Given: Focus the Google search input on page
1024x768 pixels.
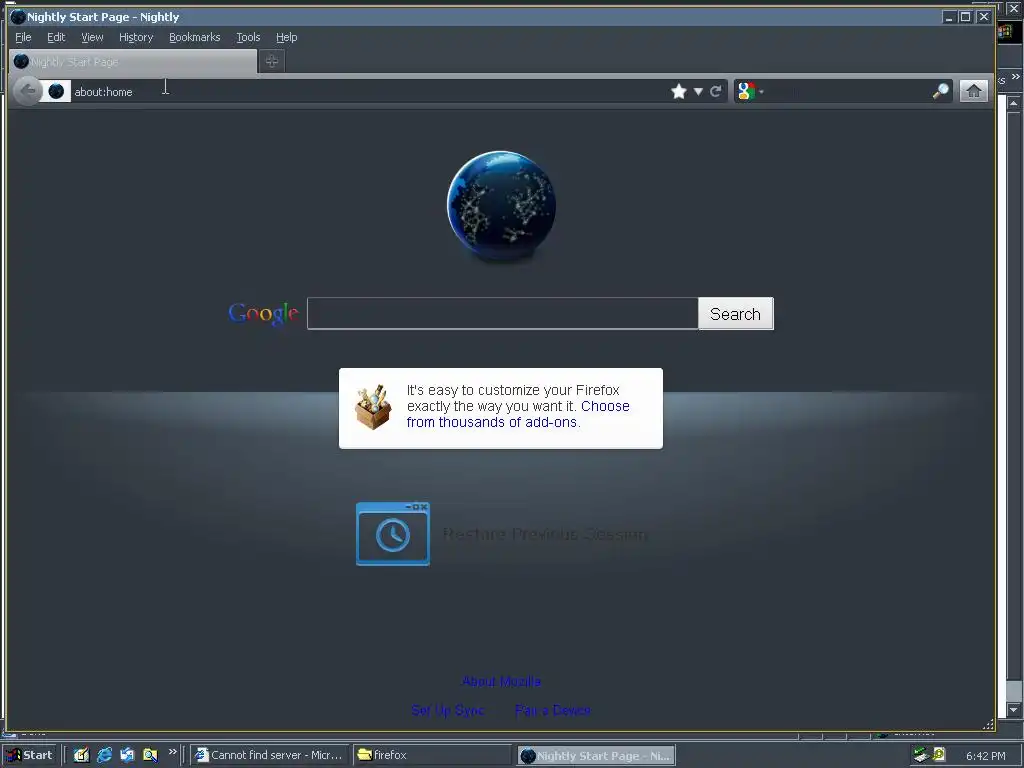Looking at the screenshot, I should click(x=502, y=313).
